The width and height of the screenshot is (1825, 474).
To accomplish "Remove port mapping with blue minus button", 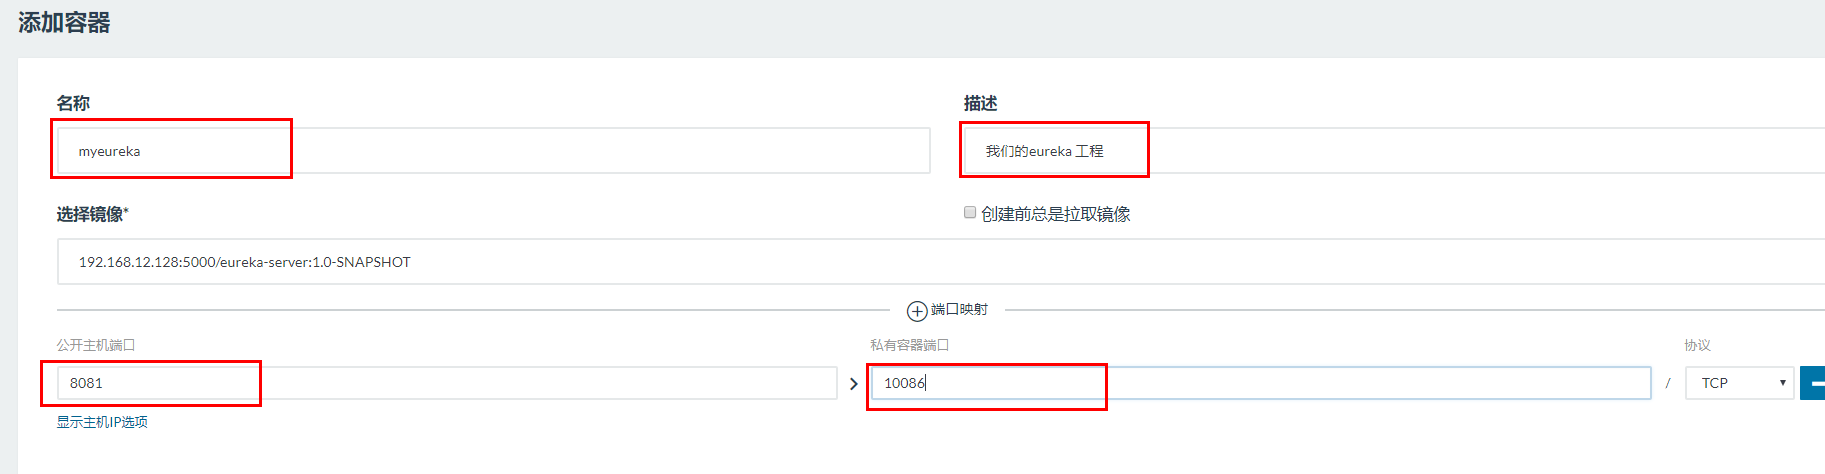I will tap(1813, 383).
